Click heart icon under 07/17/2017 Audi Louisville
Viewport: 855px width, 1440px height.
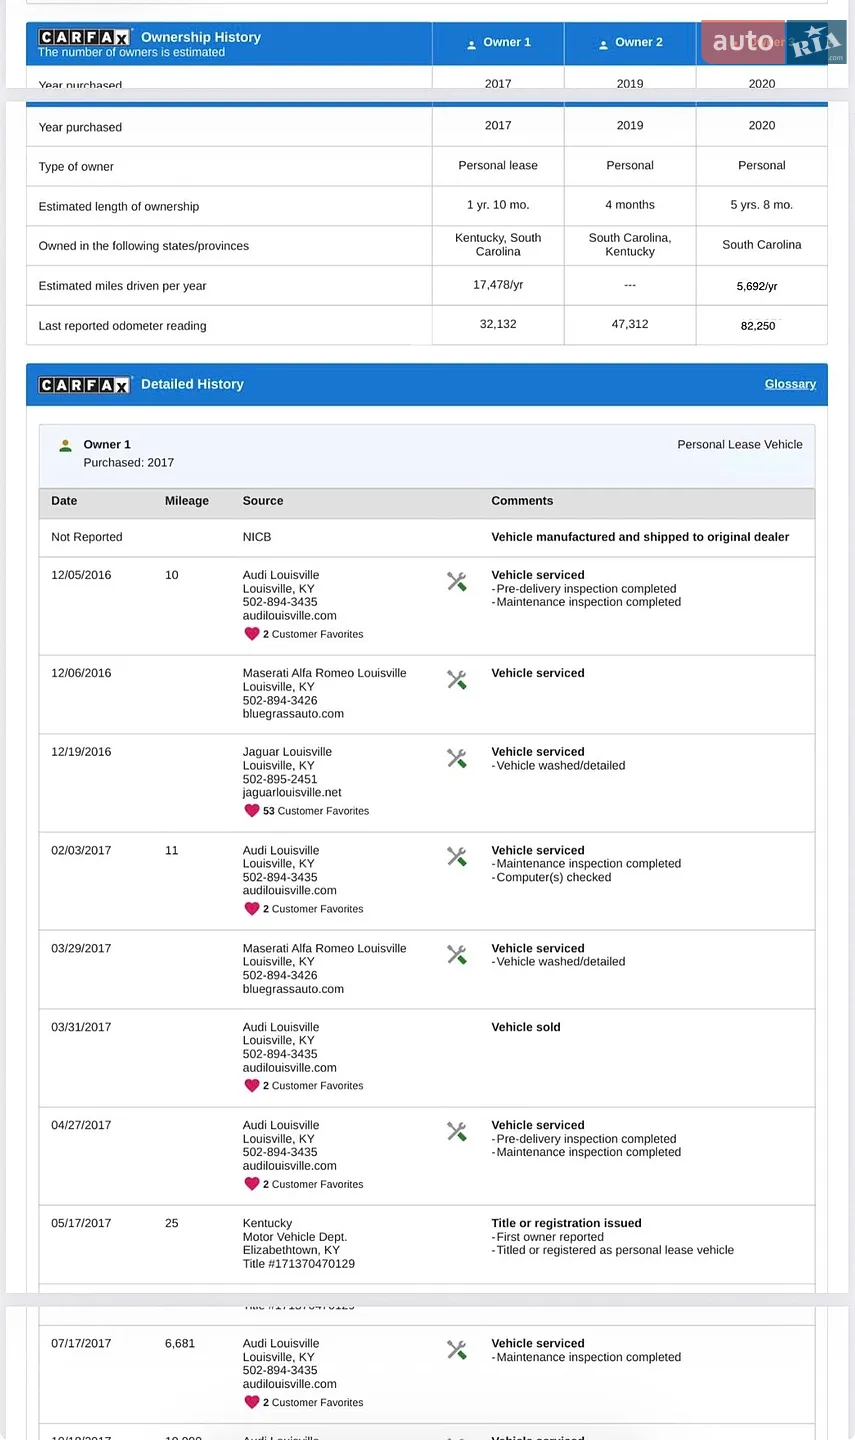[252, 1402]
